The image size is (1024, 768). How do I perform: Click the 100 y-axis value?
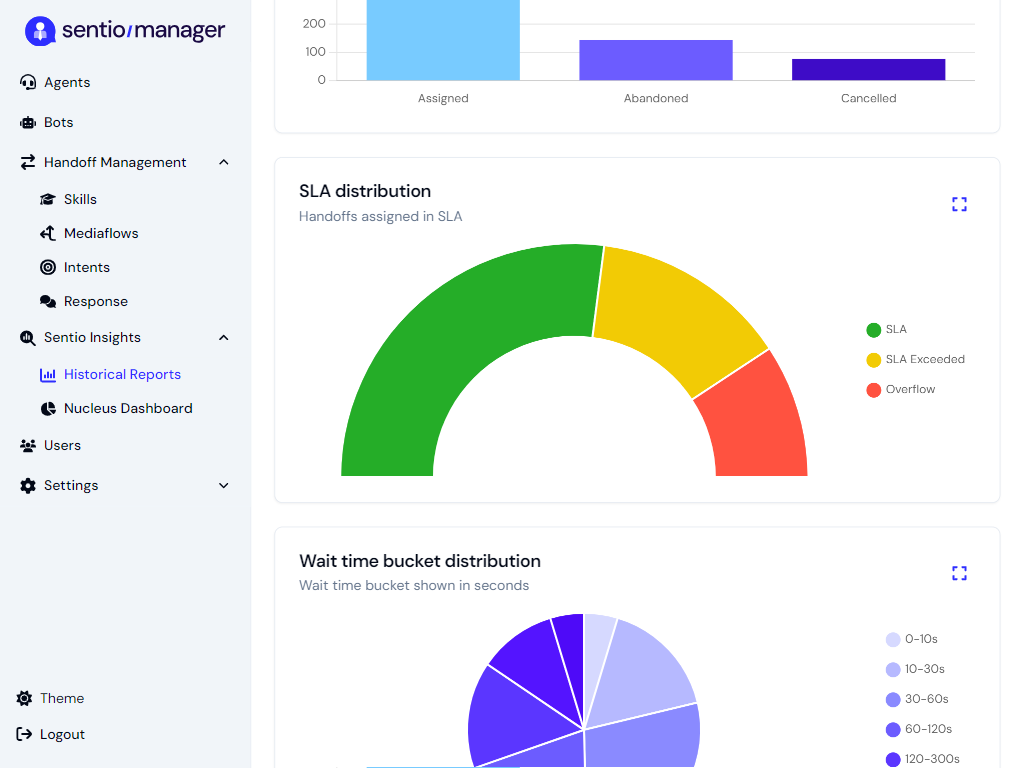pos(315,52)
